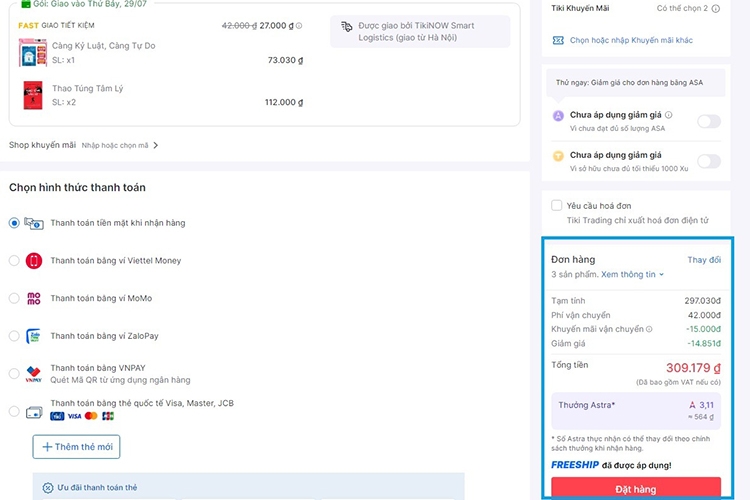Screen dimensions: 750x500
Task: Click Phí vận chuyển 42.000đ value
Action: click(x=704, y=315)
